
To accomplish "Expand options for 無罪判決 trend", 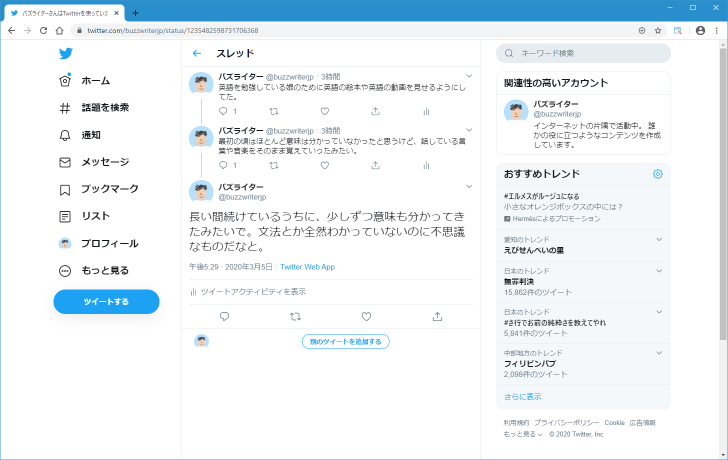I will click(659, 271).
